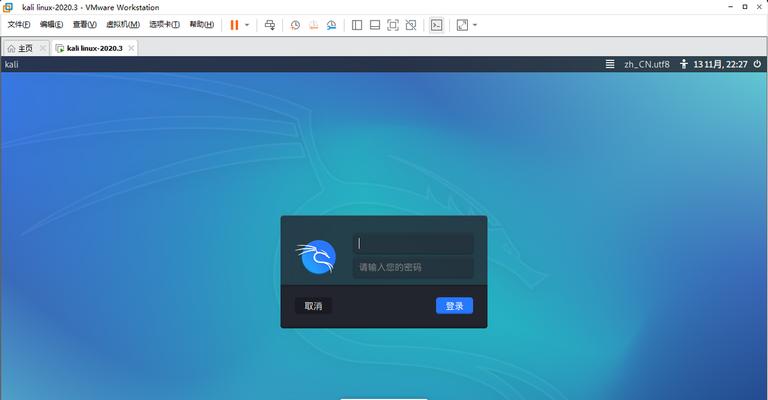
Task: Take a snapshot of the virtual machine
Action: point(295,25)
